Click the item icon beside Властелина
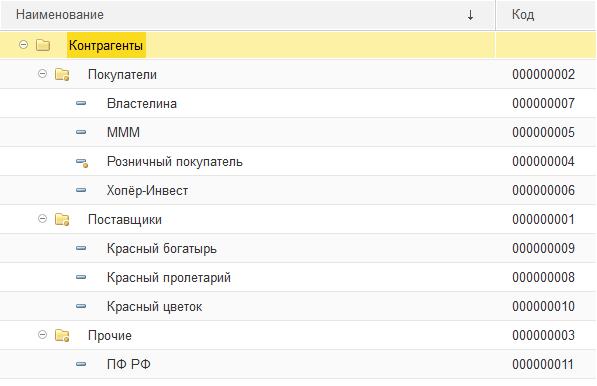Screen dimensions: 597x386 [x=81, y=103]
